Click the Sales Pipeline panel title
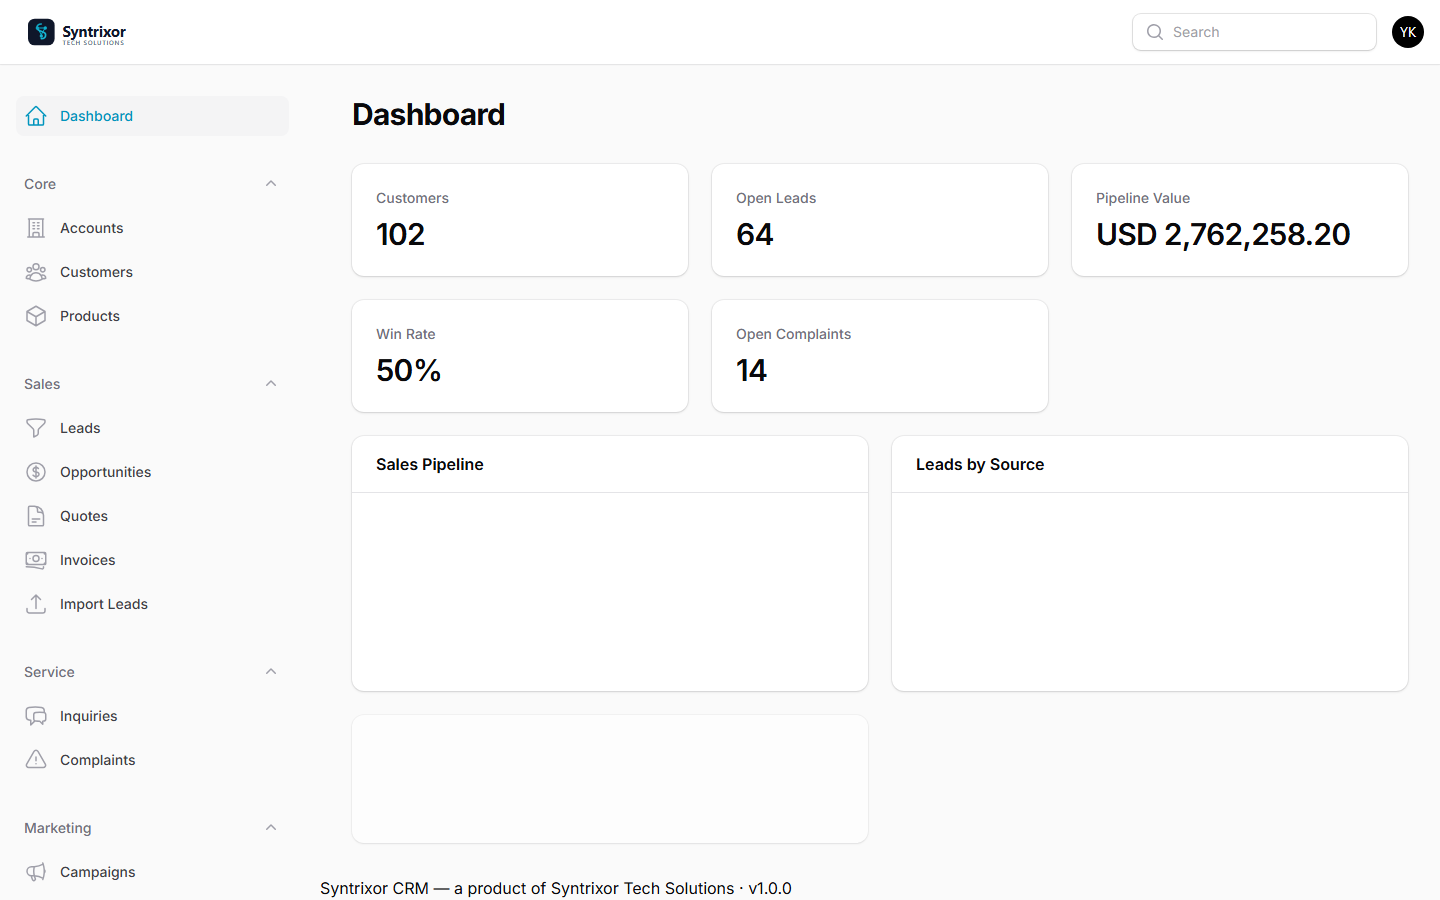Image resolution: width=1440 pixels, height=900 pixels. pyautogui.click(x=430, y=464)
